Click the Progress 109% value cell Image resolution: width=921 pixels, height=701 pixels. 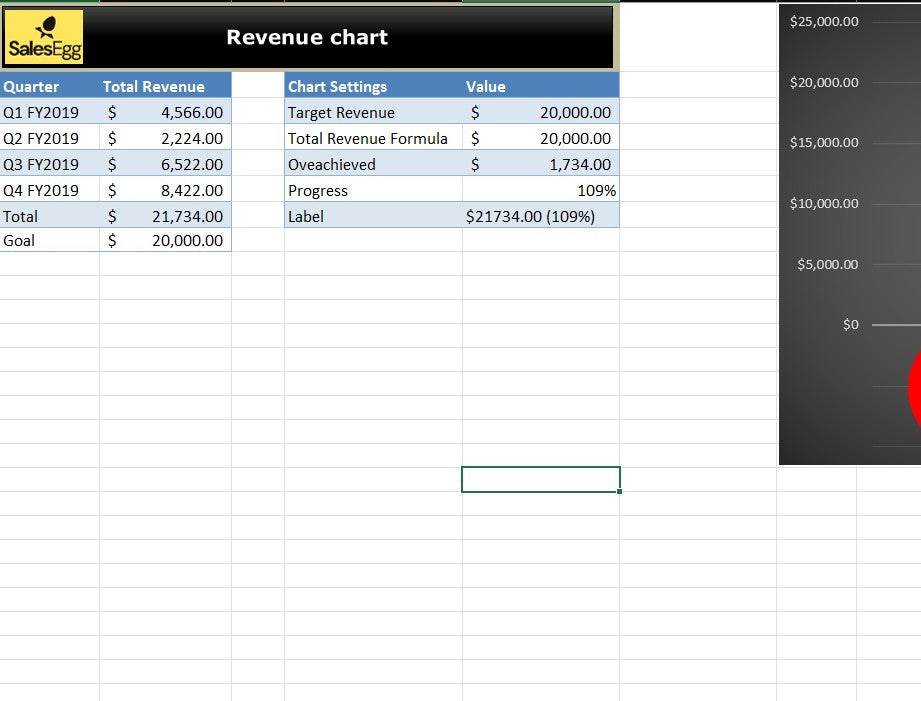[540, 191]
